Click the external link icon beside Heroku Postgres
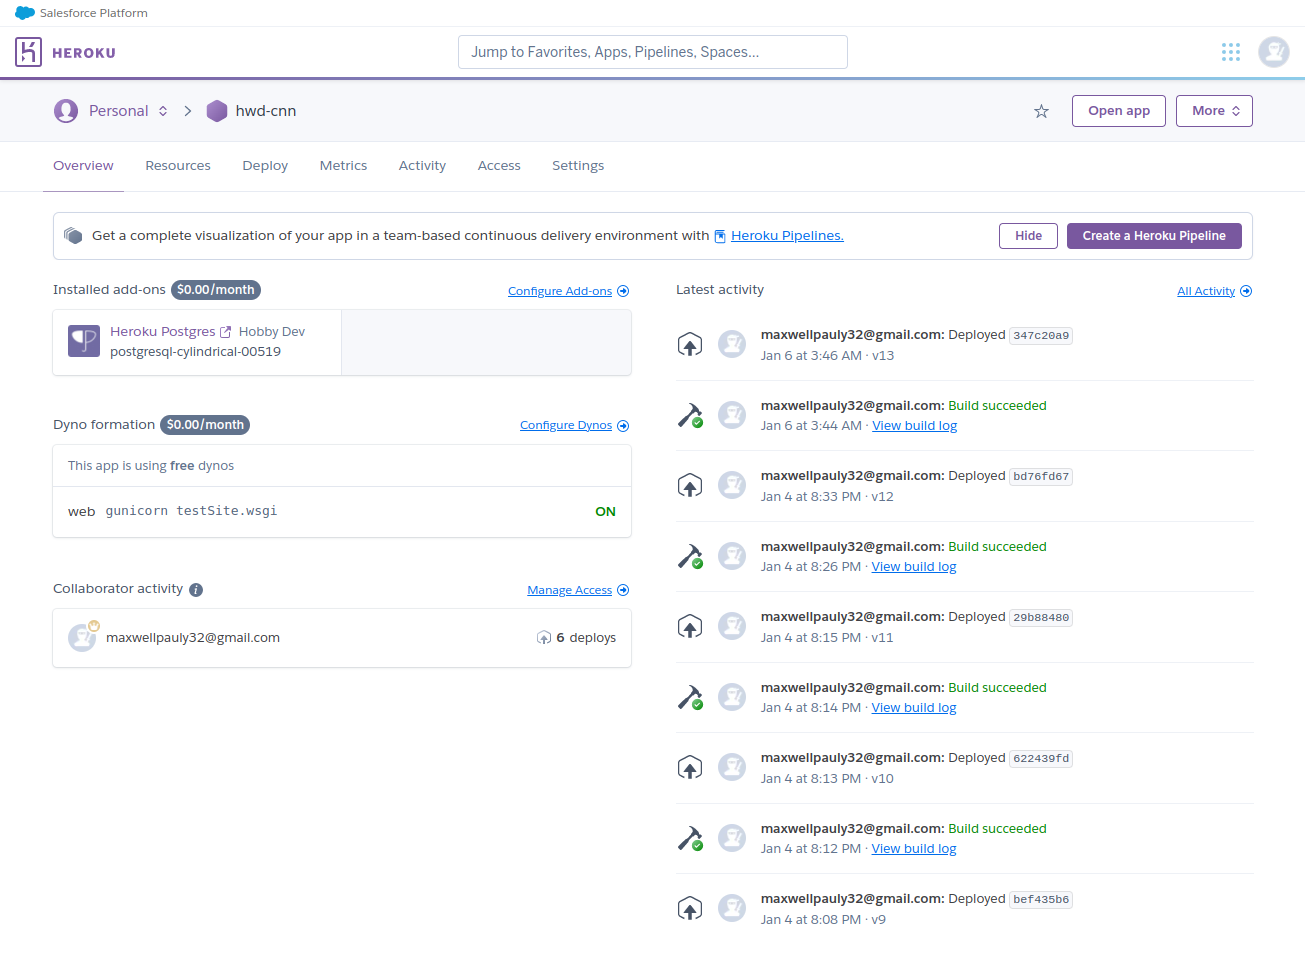The height and width of the screenshot is (965, 1305). 226,332
